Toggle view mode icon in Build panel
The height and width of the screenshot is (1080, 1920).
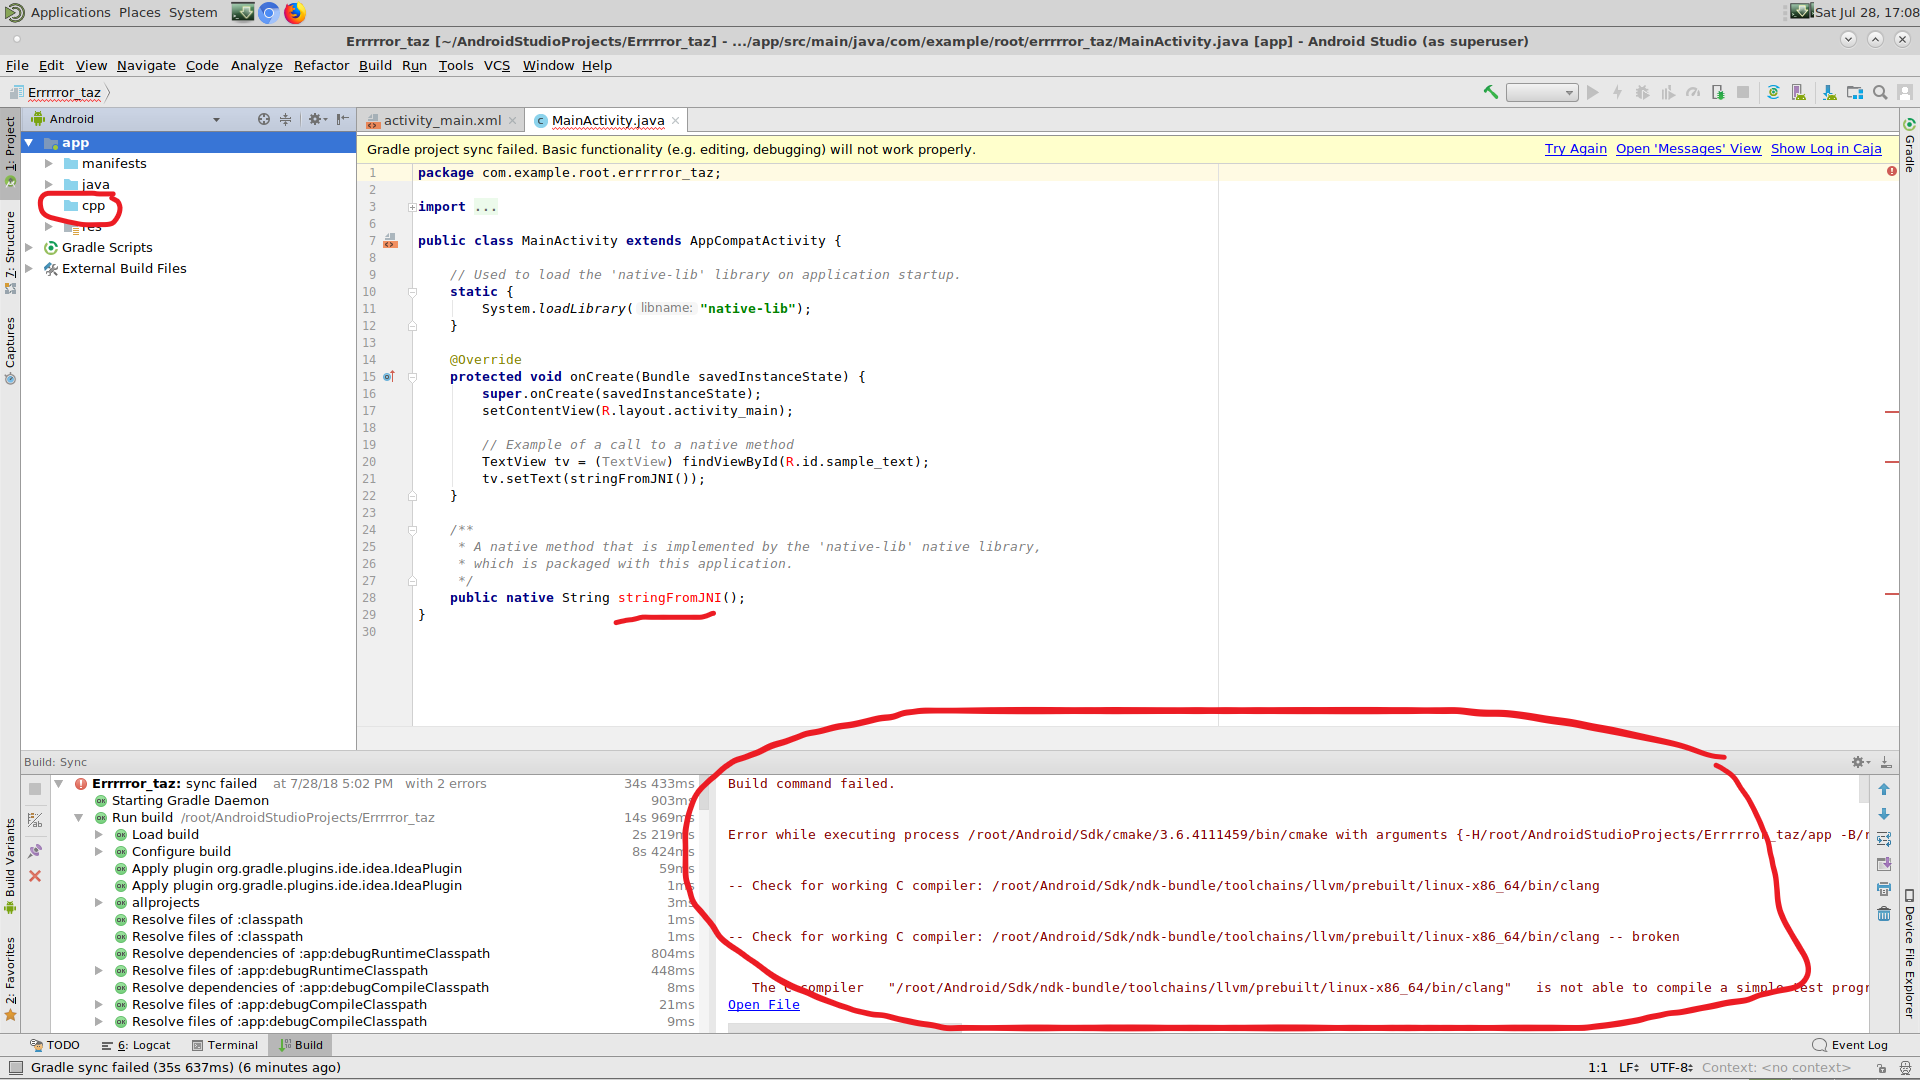(35, 820)
